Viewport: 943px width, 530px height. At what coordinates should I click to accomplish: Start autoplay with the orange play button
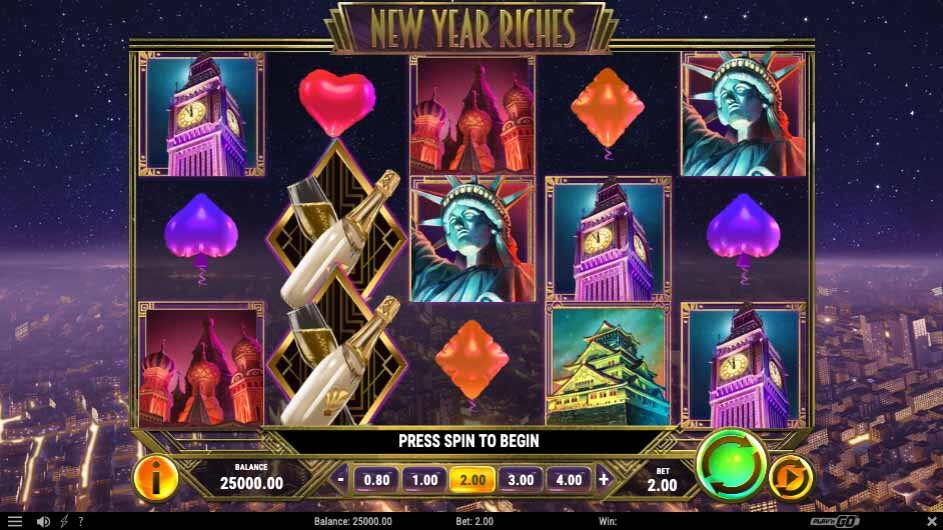pos(790,478)
